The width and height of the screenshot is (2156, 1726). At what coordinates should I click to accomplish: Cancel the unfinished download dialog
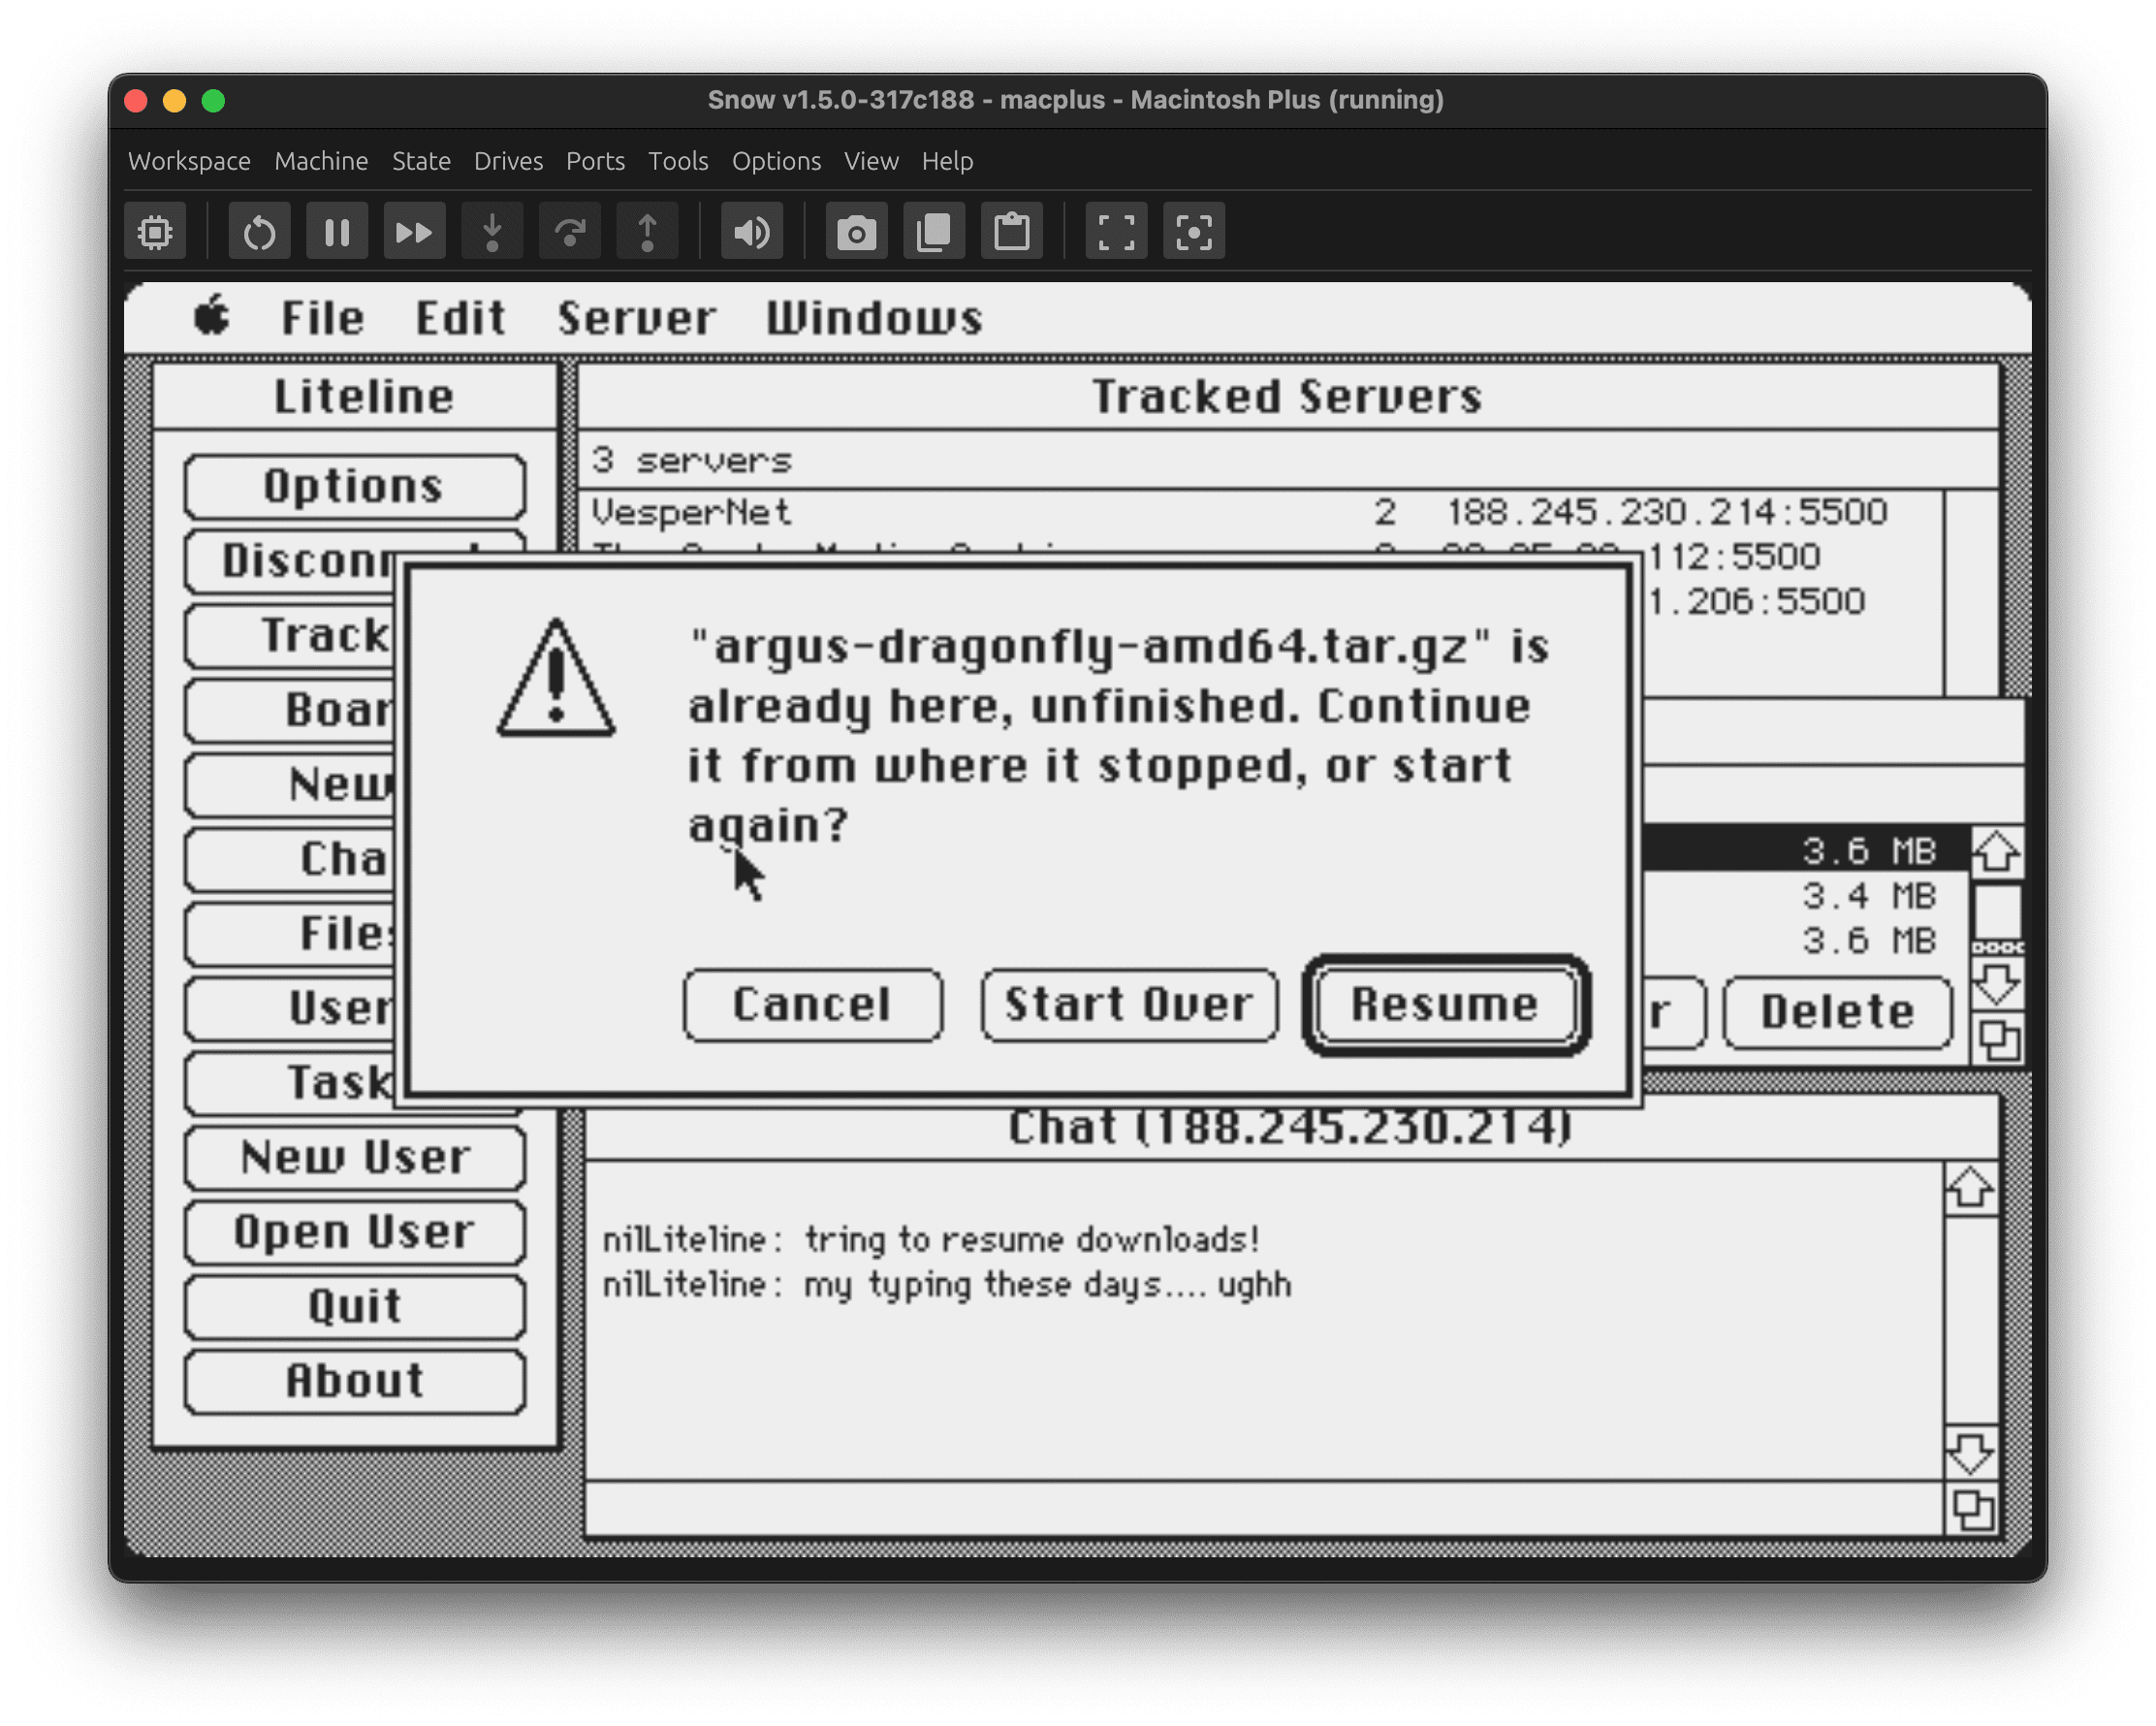click(812, 1005)
